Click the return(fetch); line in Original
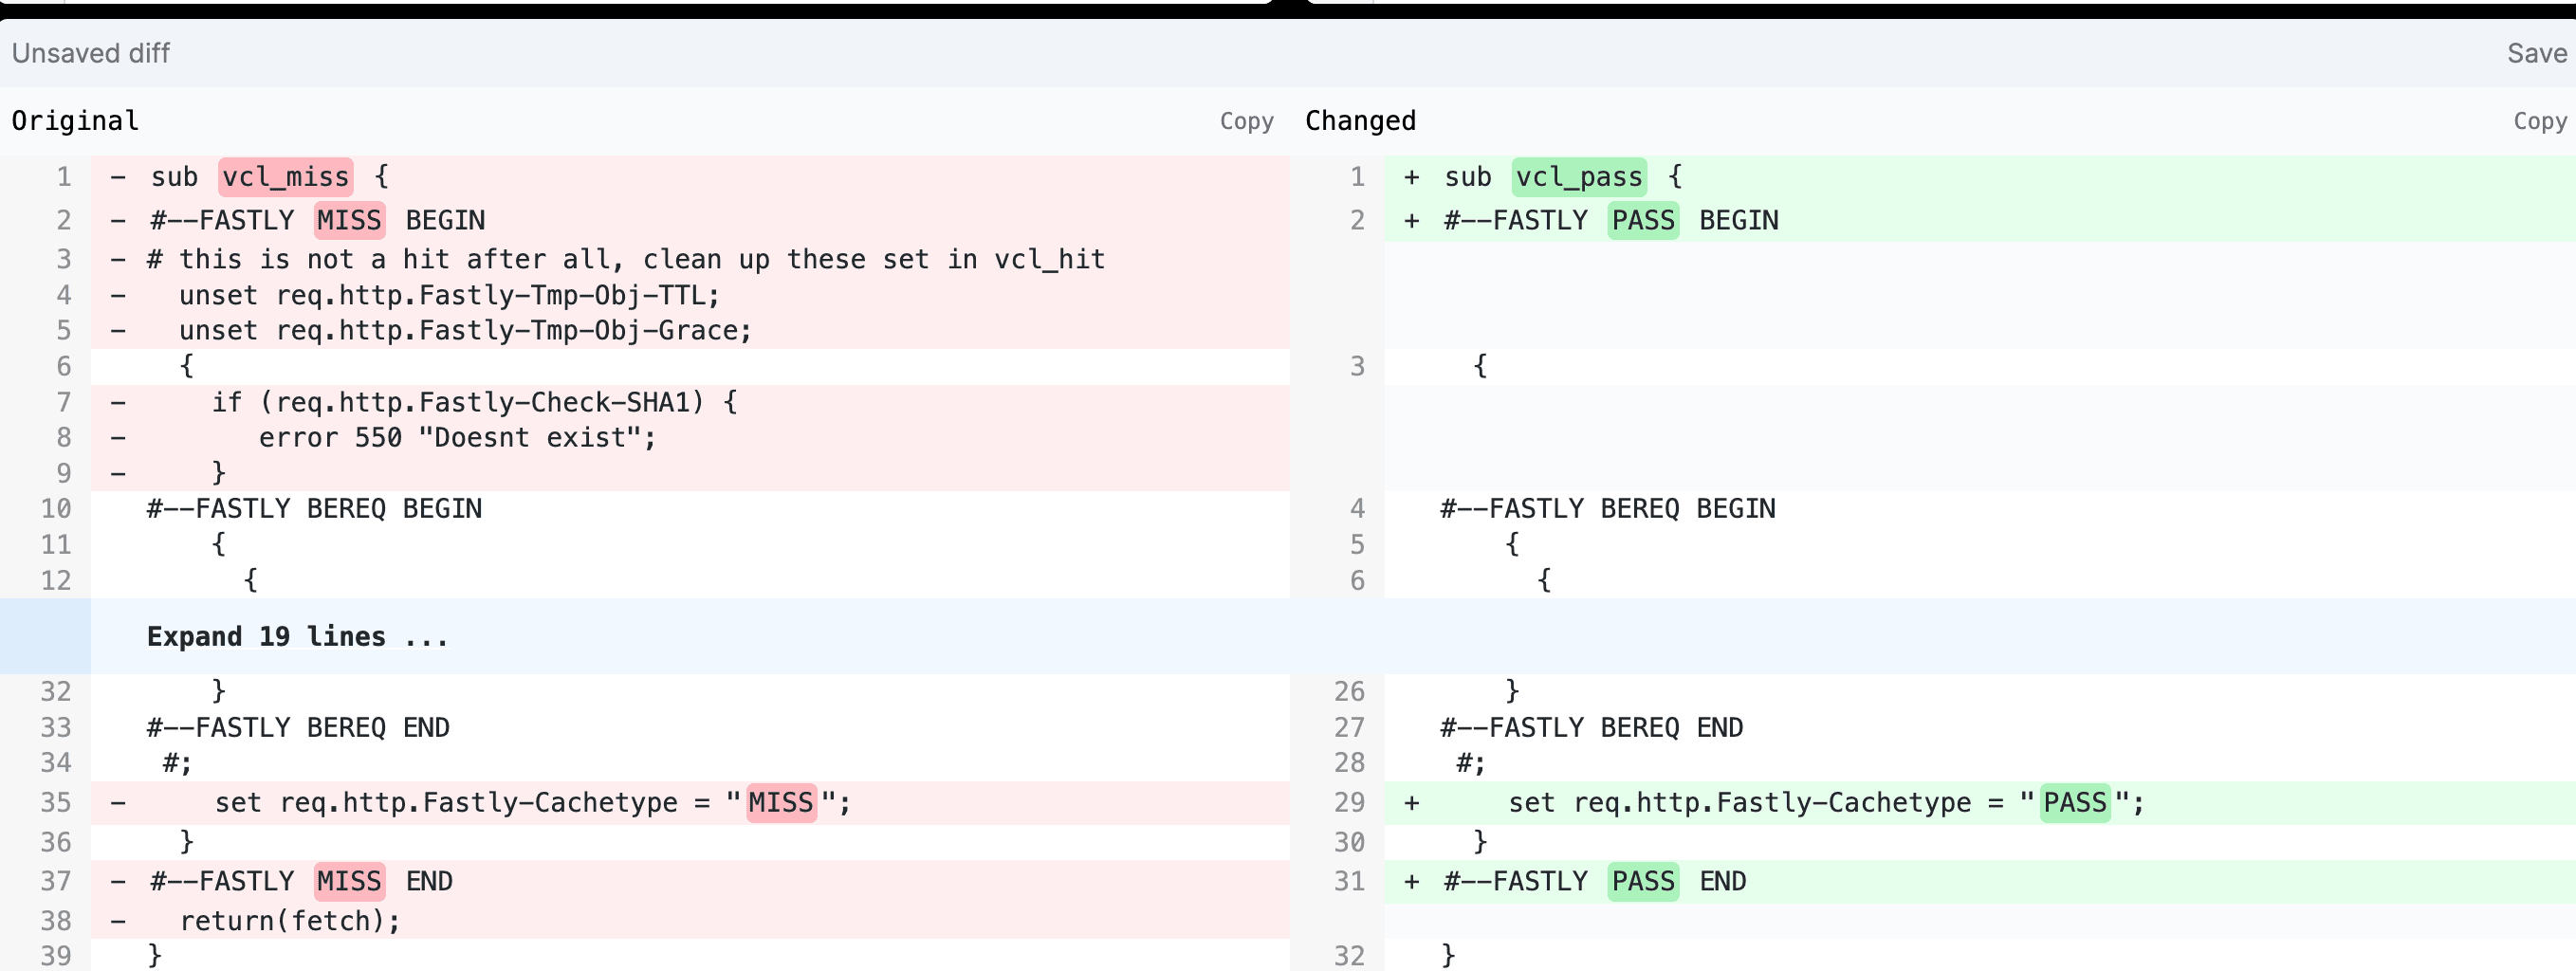 [x=289, y=921]
